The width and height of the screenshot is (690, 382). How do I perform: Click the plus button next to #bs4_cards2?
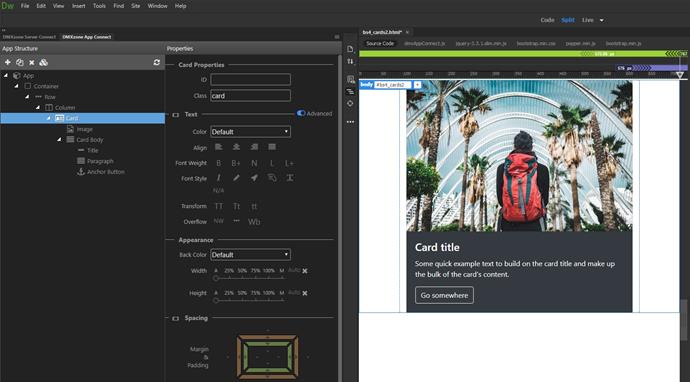tap(417, 84)
